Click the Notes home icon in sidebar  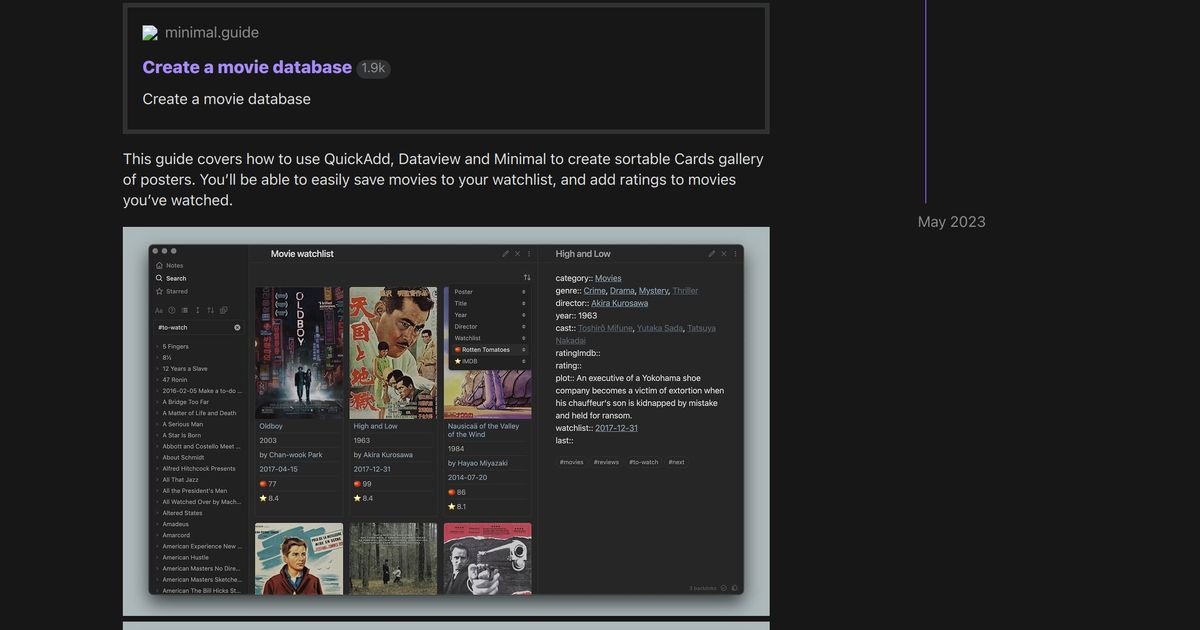point(158,265)
